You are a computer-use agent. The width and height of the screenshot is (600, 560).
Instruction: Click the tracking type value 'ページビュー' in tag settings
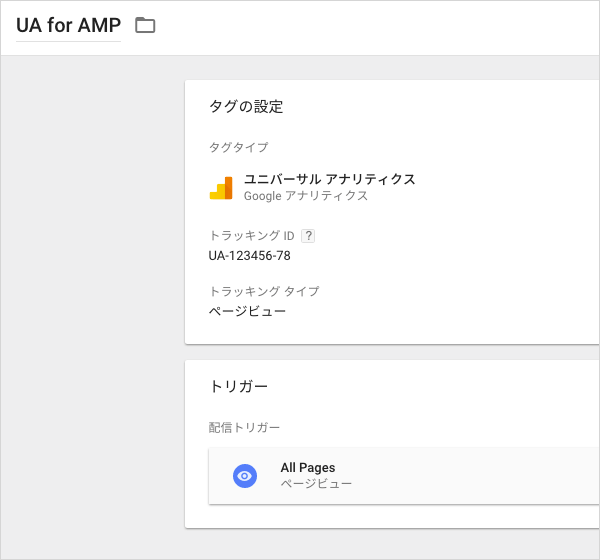tap(247, 311)
